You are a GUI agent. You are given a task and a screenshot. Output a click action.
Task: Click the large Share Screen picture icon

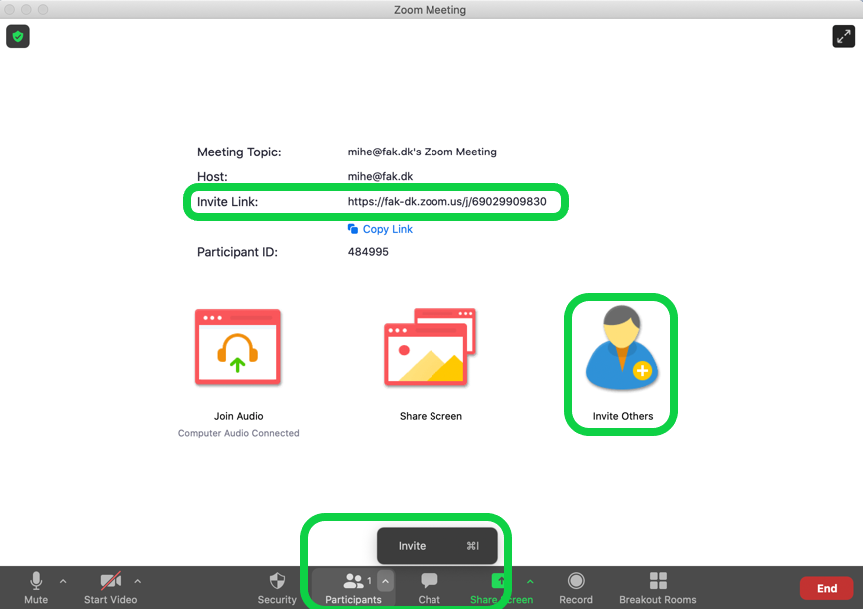point(430,347)
